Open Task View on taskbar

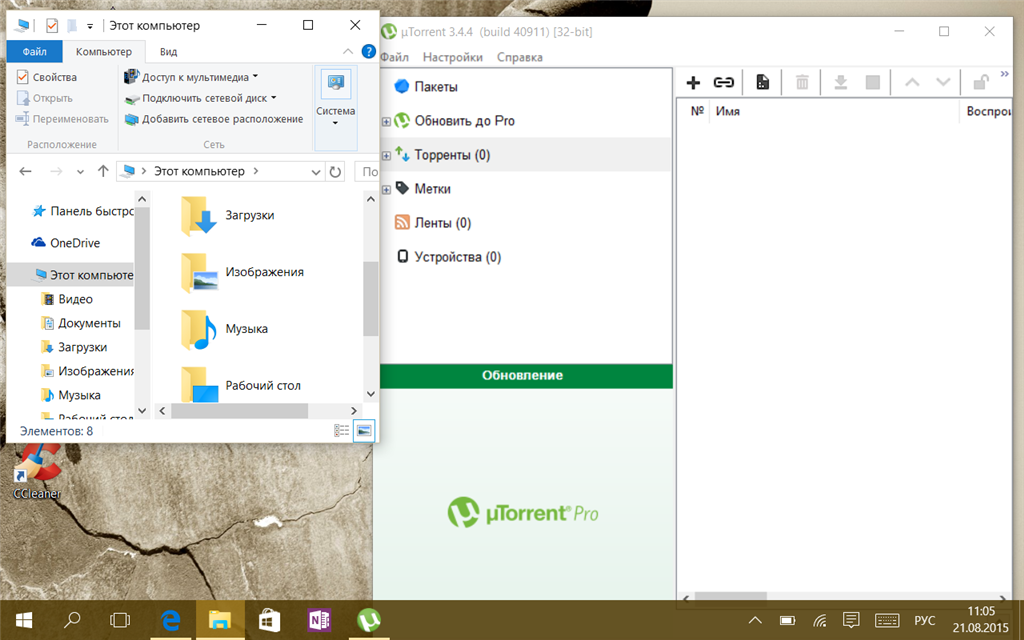click(x=120, y=620)
